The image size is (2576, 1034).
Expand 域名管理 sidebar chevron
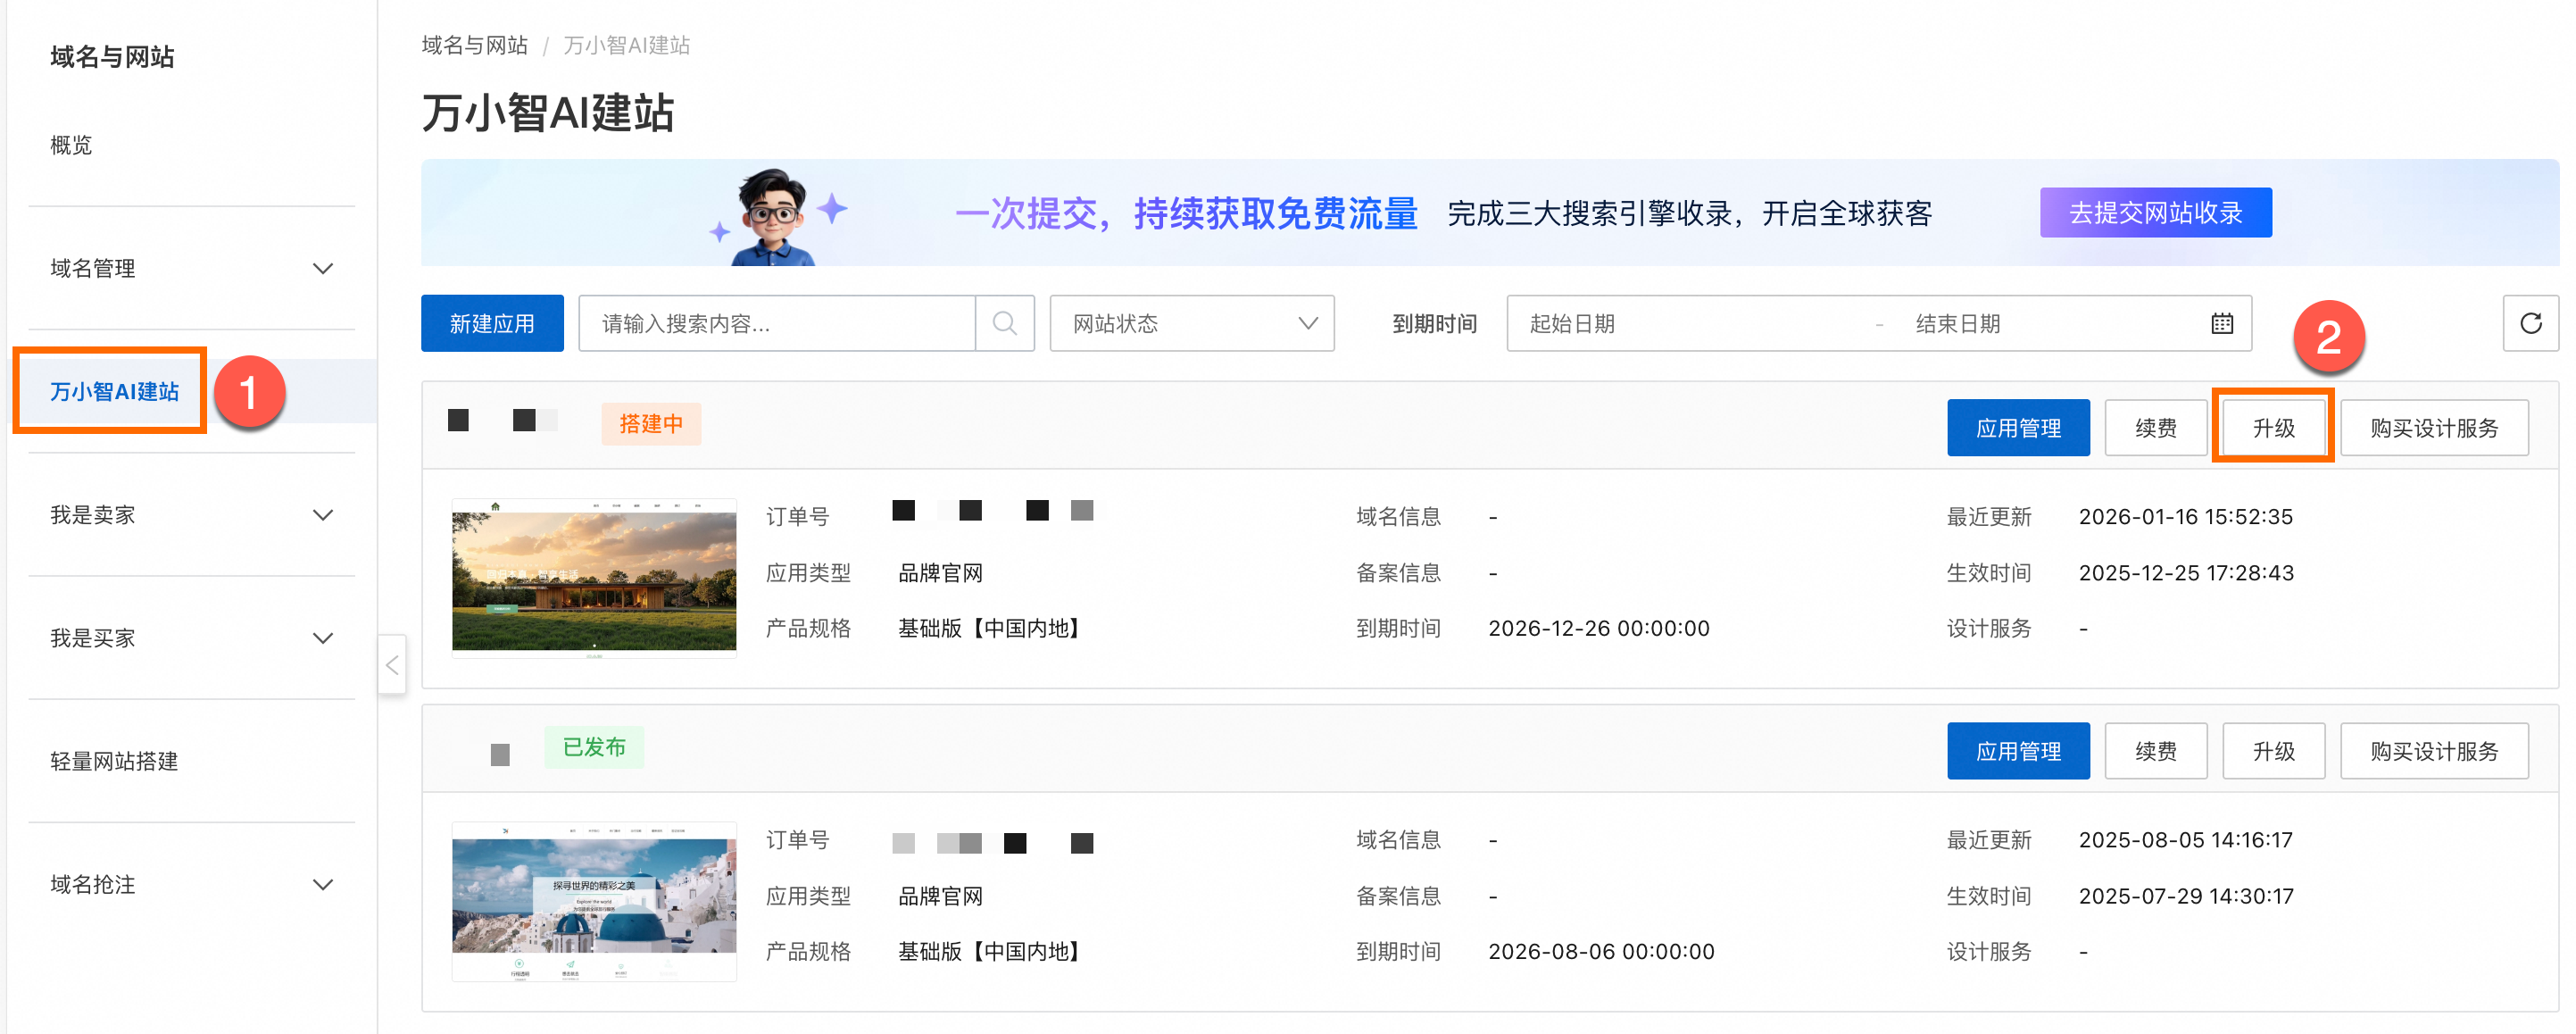point(322,268)
